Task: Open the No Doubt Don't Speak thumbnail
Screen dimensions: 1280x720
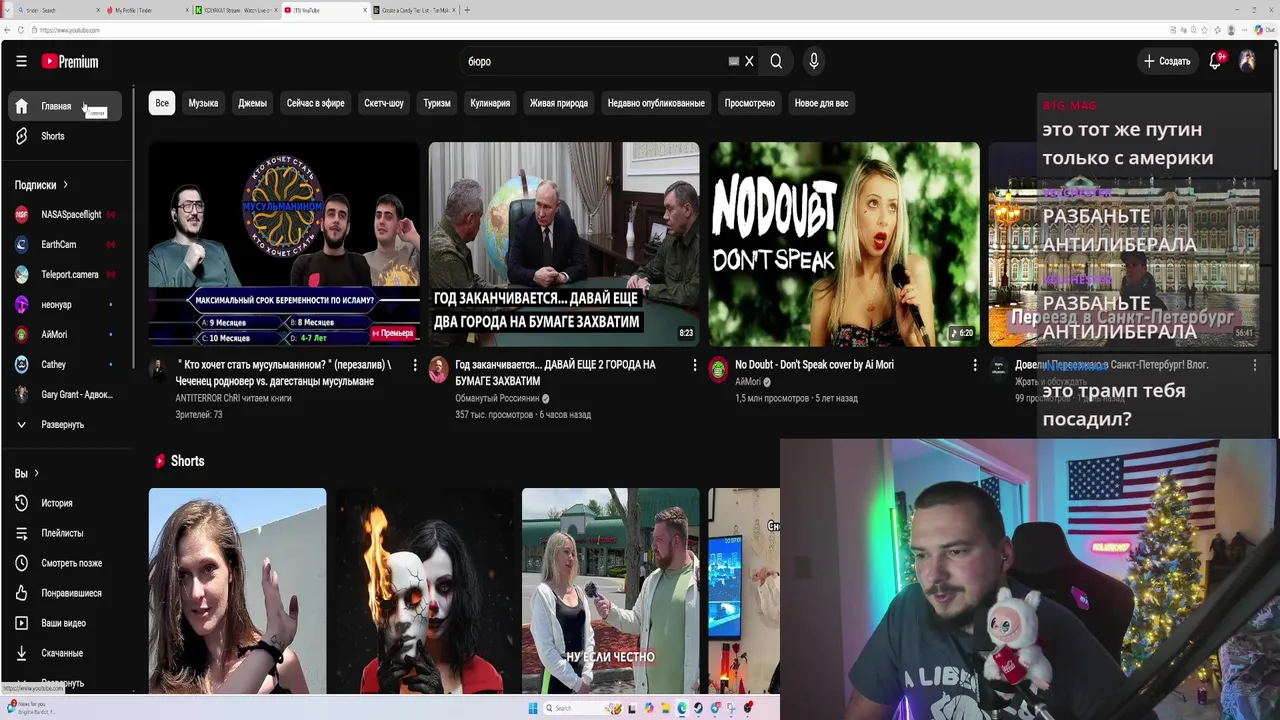Action: tap(844, 244)
